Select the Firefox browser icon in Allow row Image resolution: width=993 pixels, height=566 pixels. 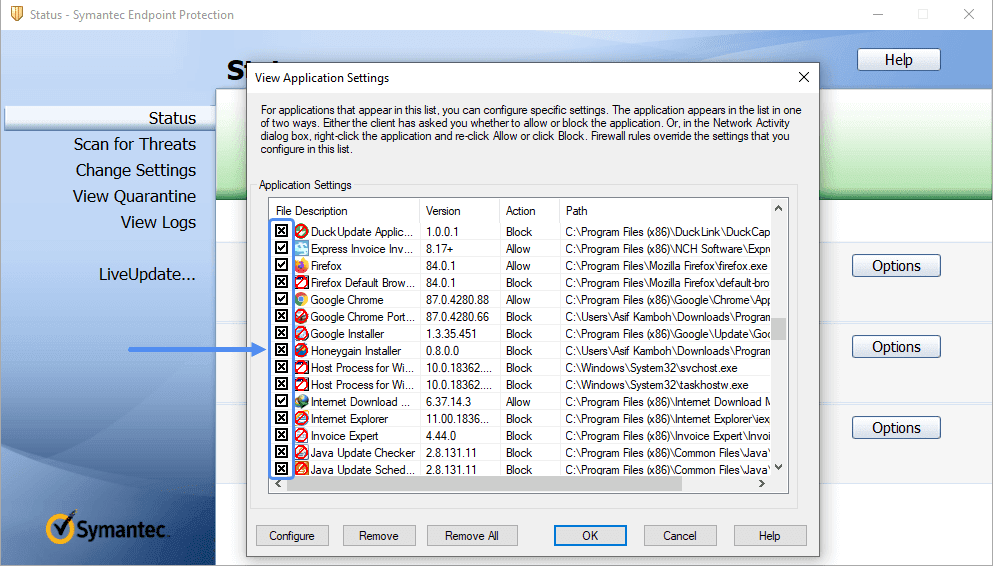(x=301, y=266)
